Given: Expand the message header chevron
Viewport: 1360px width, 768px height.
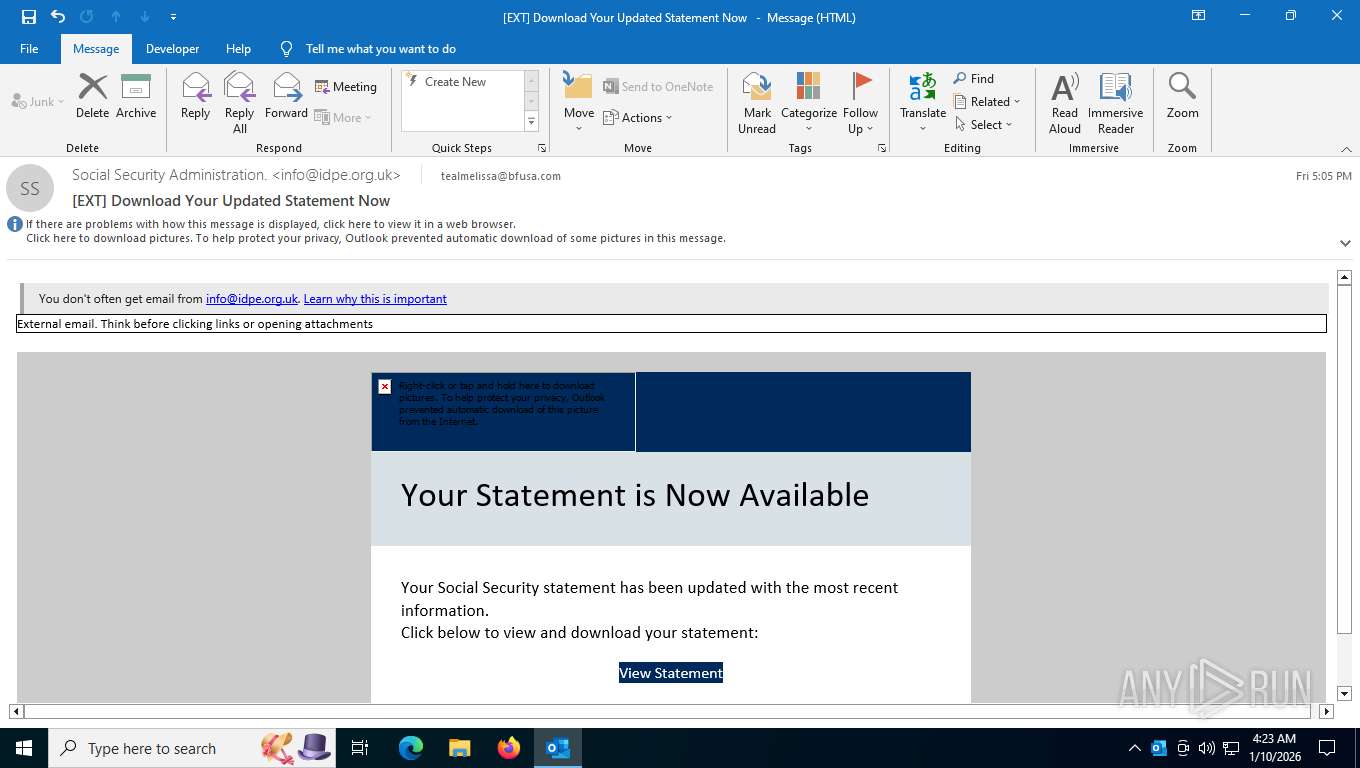Looking at the screenshot, I should (1345, 243).
